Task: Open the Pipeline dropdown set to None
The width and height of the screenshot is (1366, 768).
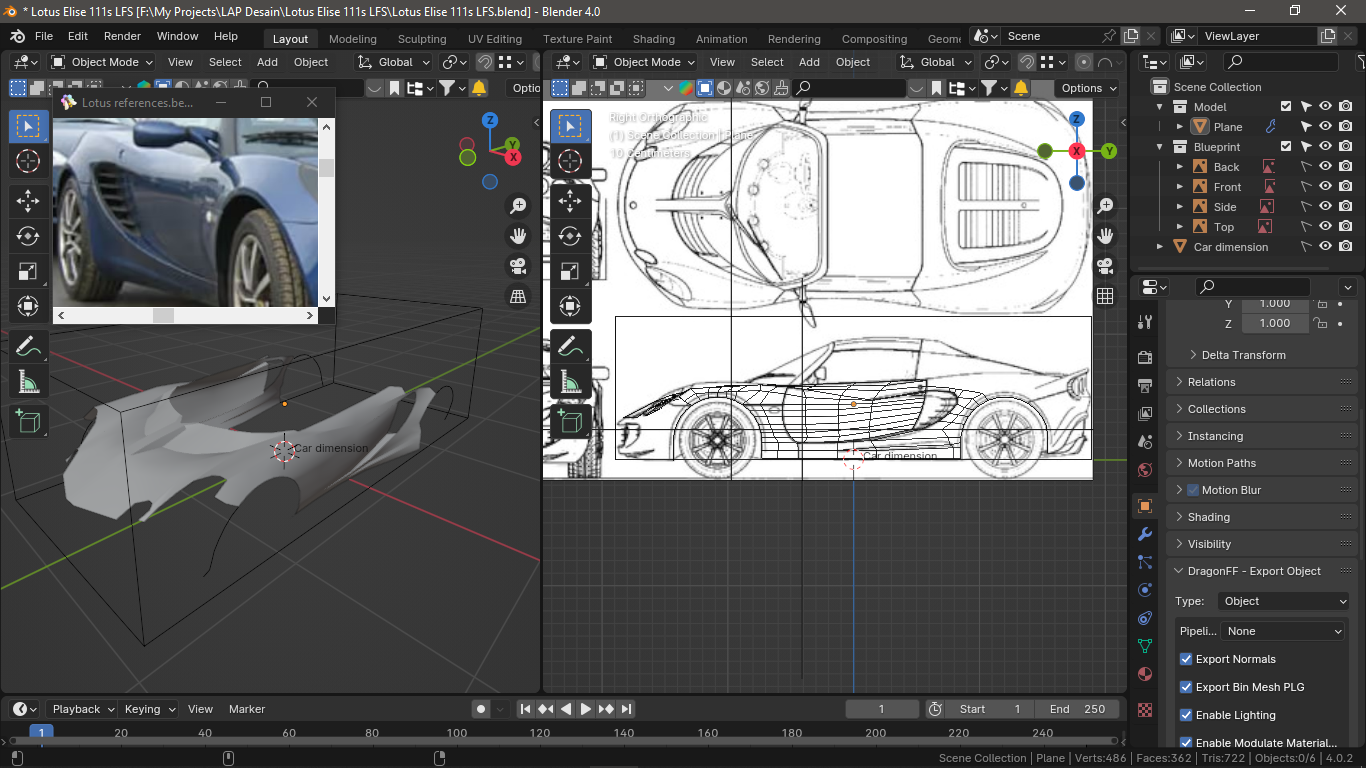Action: point(1284,631)
